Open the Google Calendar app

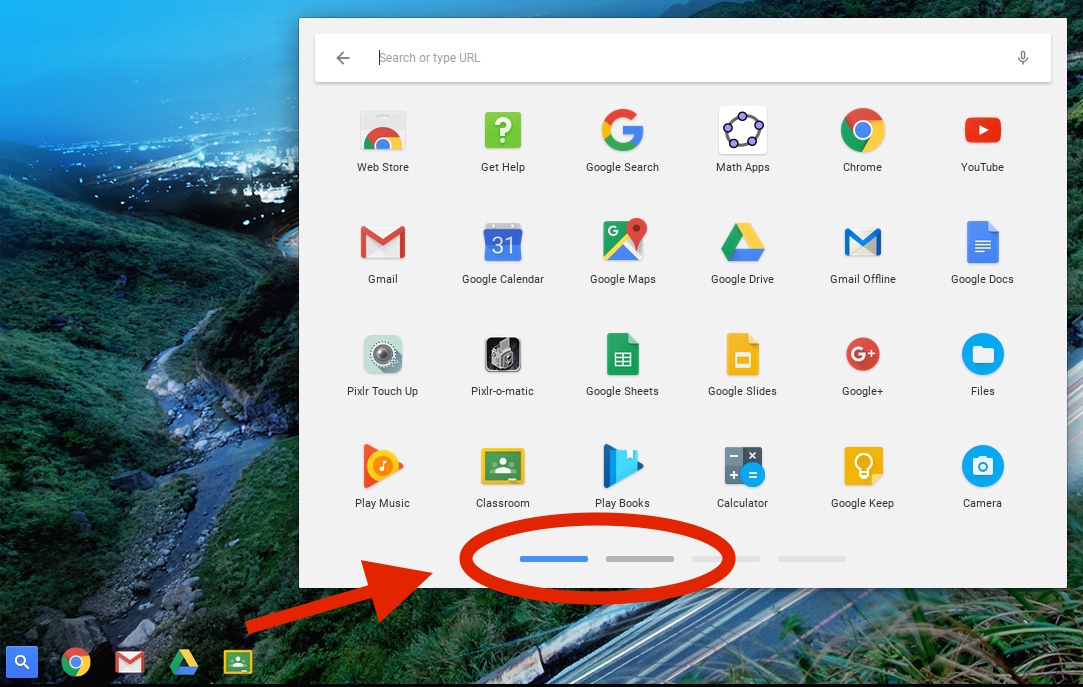503,242
